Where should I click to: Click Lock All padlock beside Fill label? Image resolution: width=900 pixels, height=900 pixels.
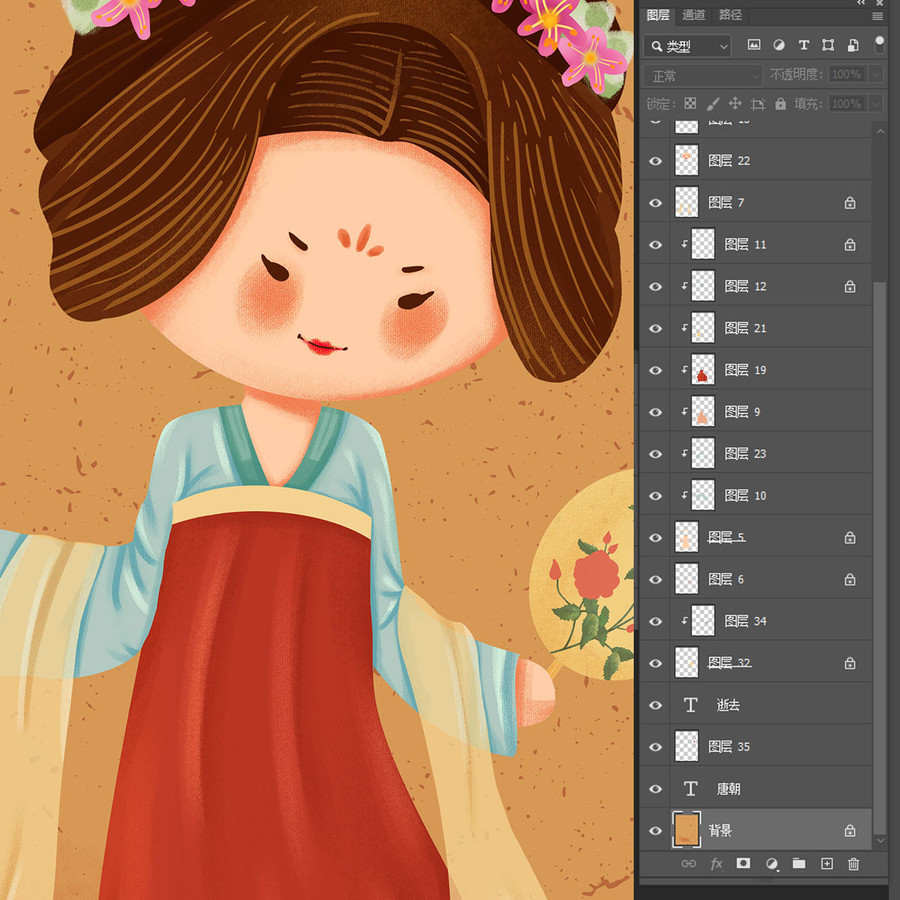click(x=780, y=103)
